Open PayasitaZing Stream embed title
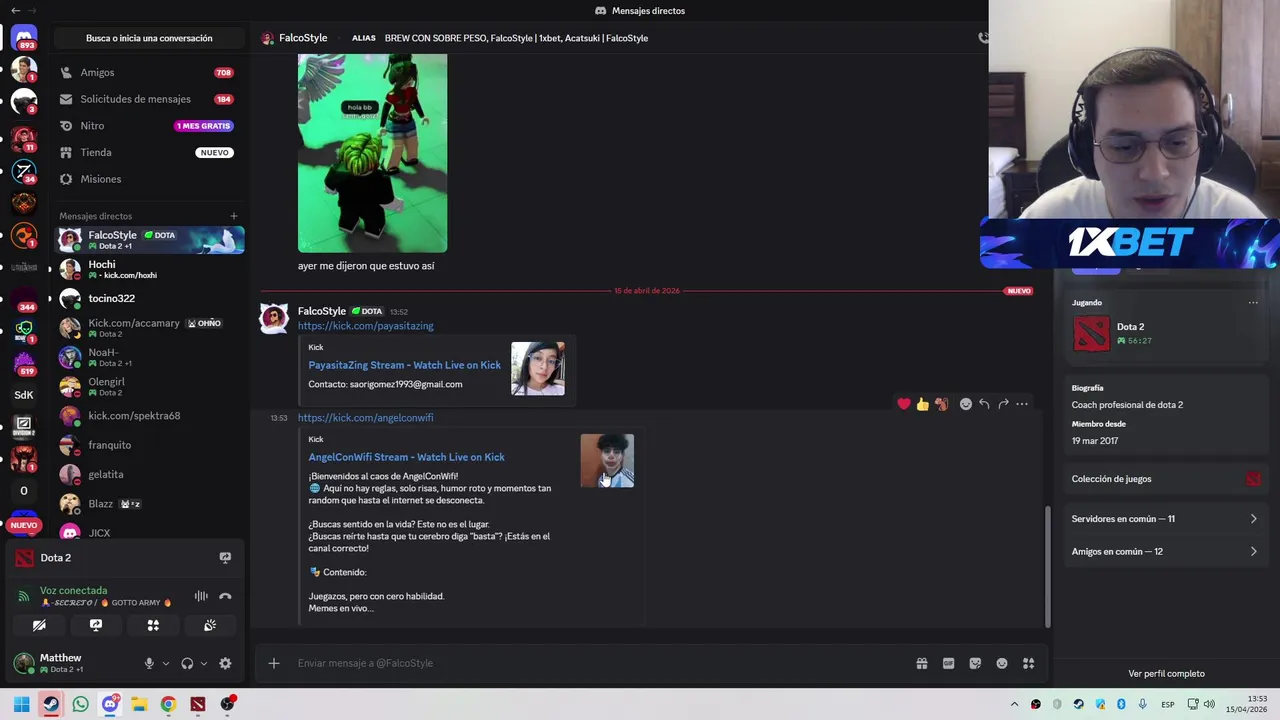The width and height of the screenshot is (1280, 720). (x=404, y=365)
